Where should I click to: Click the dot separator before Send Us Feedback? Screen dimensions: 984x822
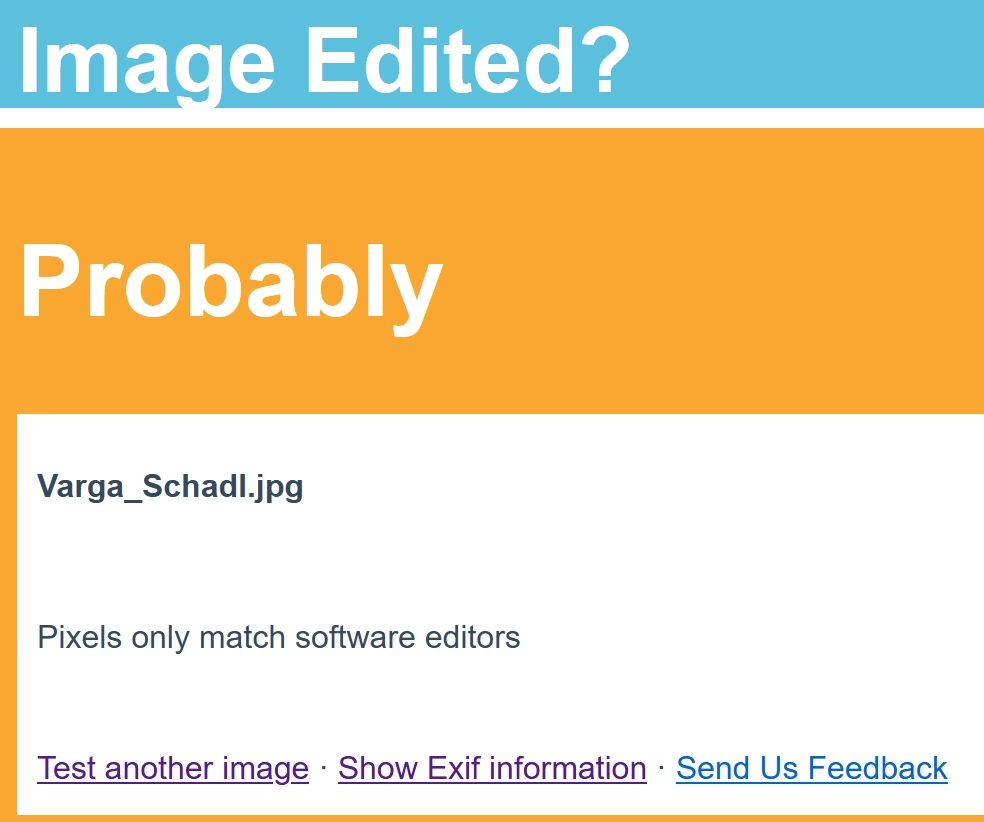point(661,767)
